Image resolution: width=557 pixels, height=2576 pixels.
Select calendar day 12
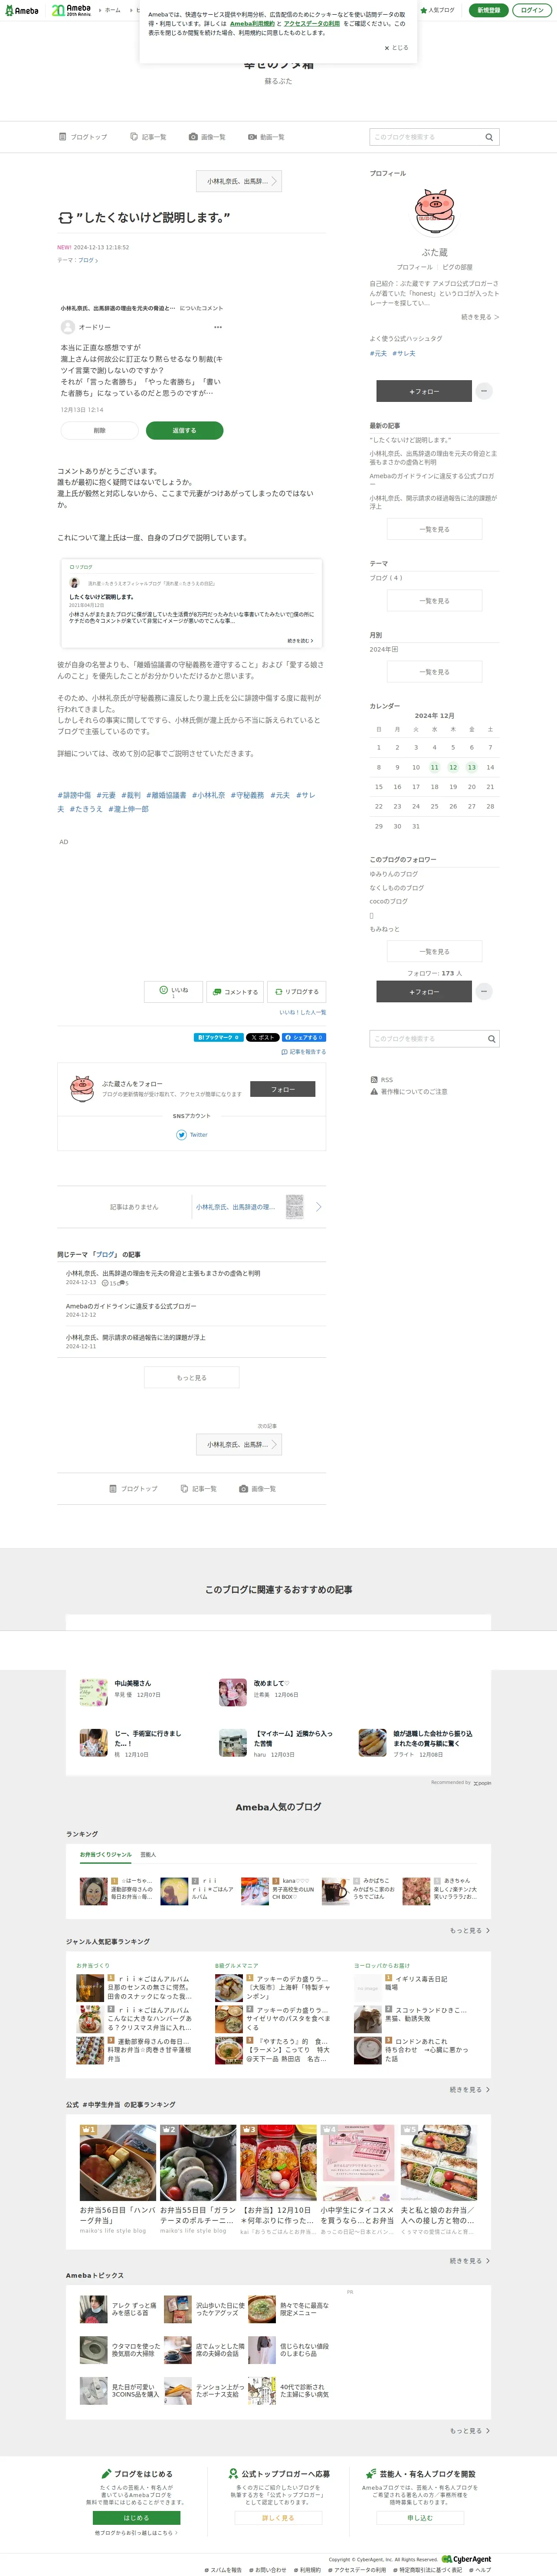pos(453,767)
